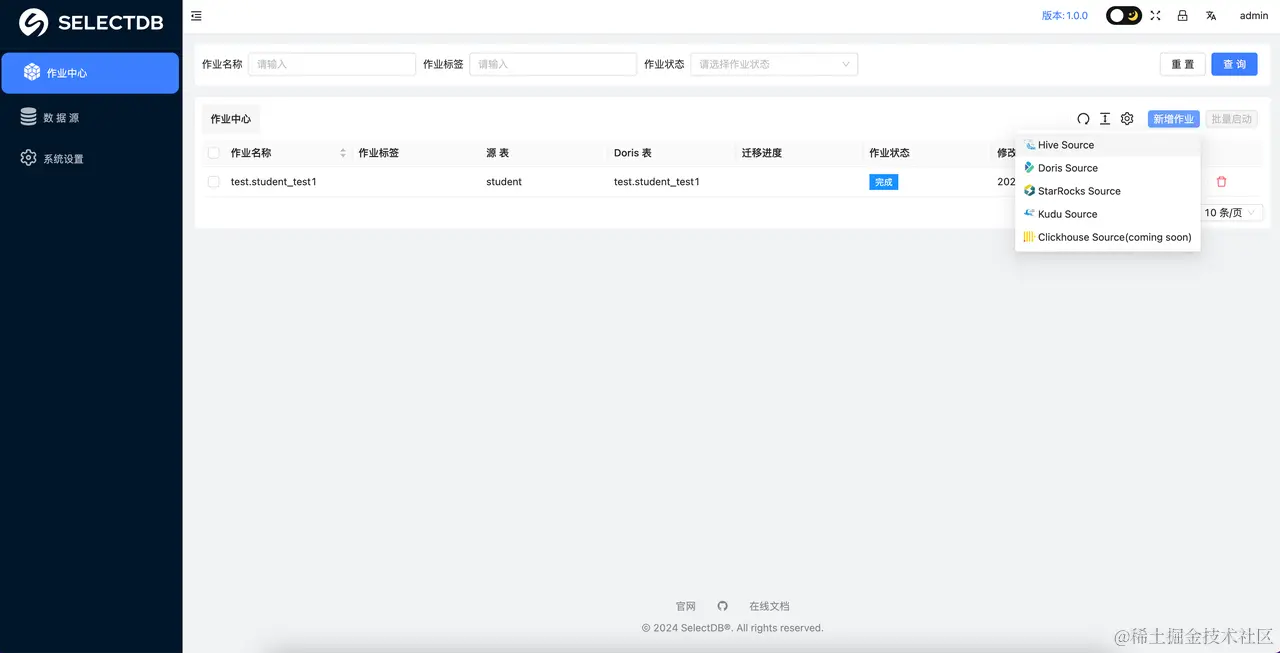
Task: Click the 作业中心 cube icon in sidebar
Action: [x=32, y=72]
